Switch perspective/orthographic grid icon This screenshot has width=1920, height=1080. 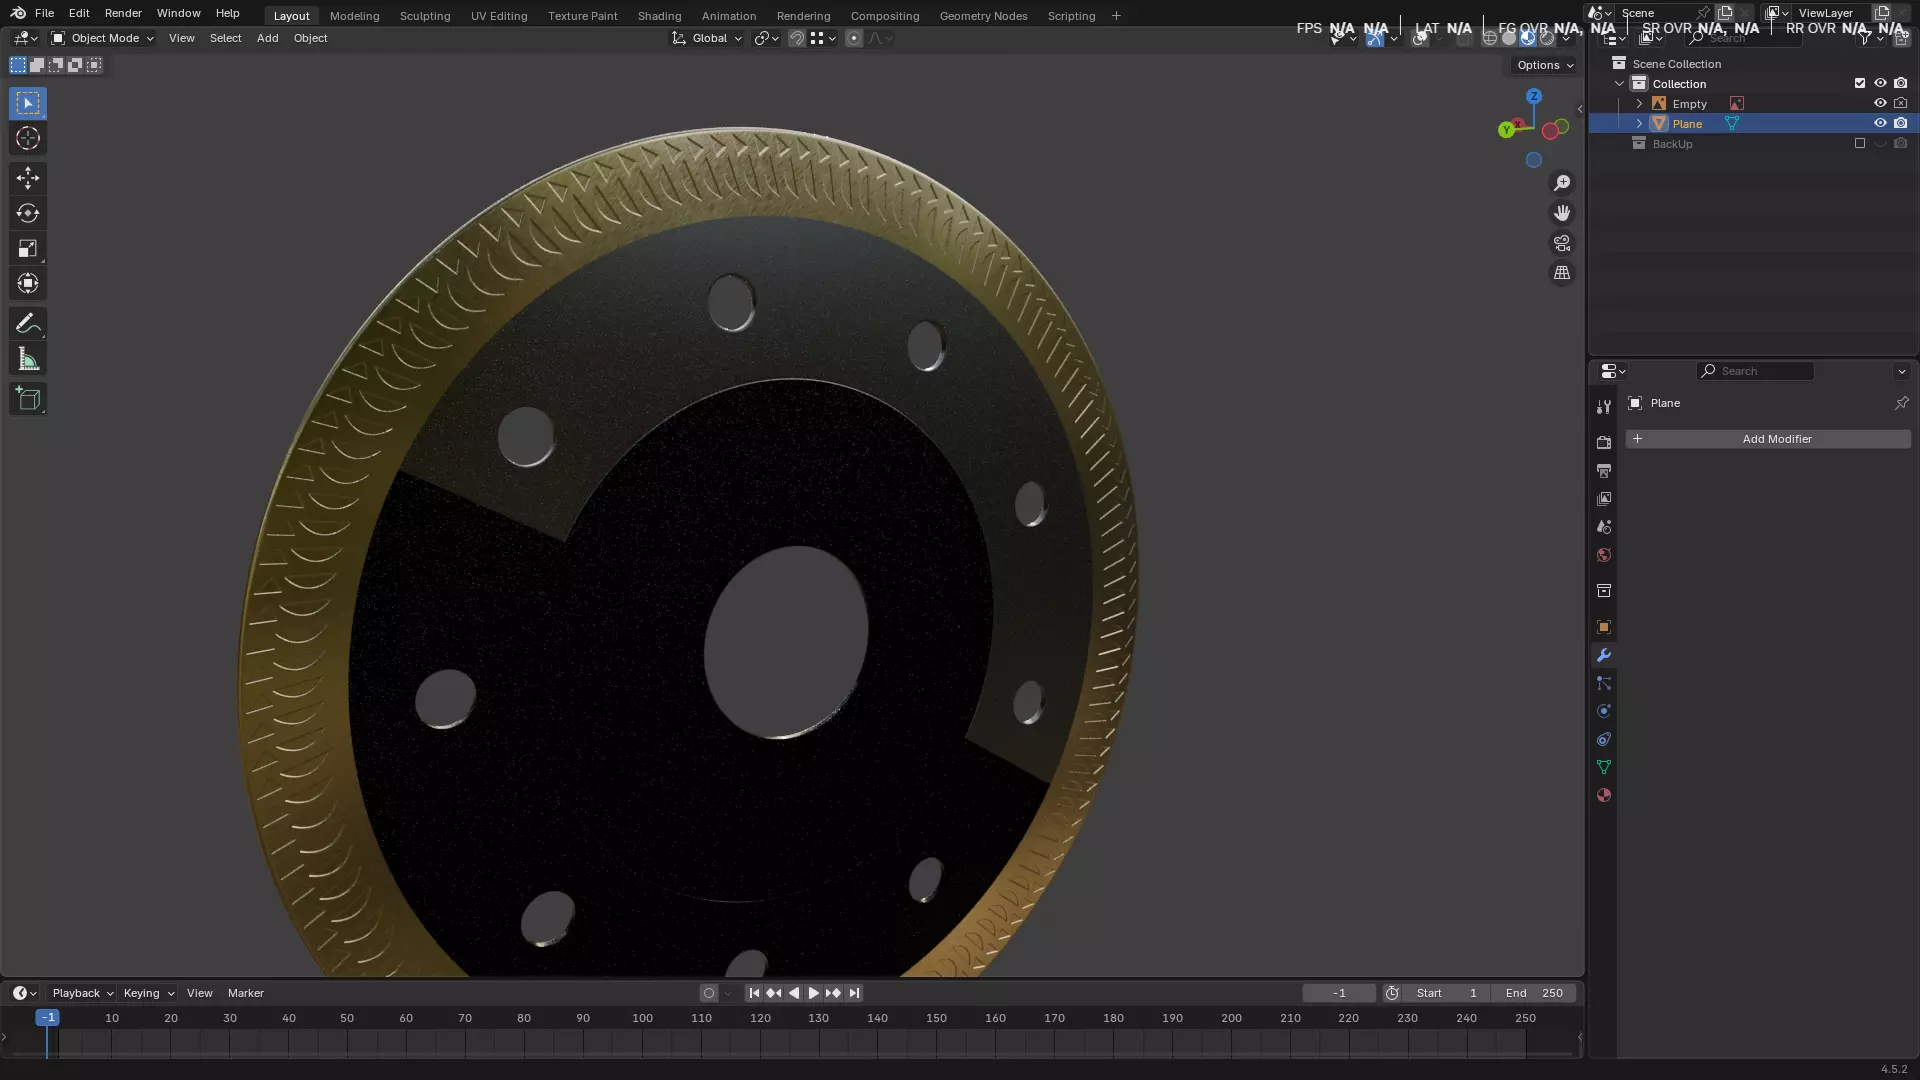pos(1562,273)
